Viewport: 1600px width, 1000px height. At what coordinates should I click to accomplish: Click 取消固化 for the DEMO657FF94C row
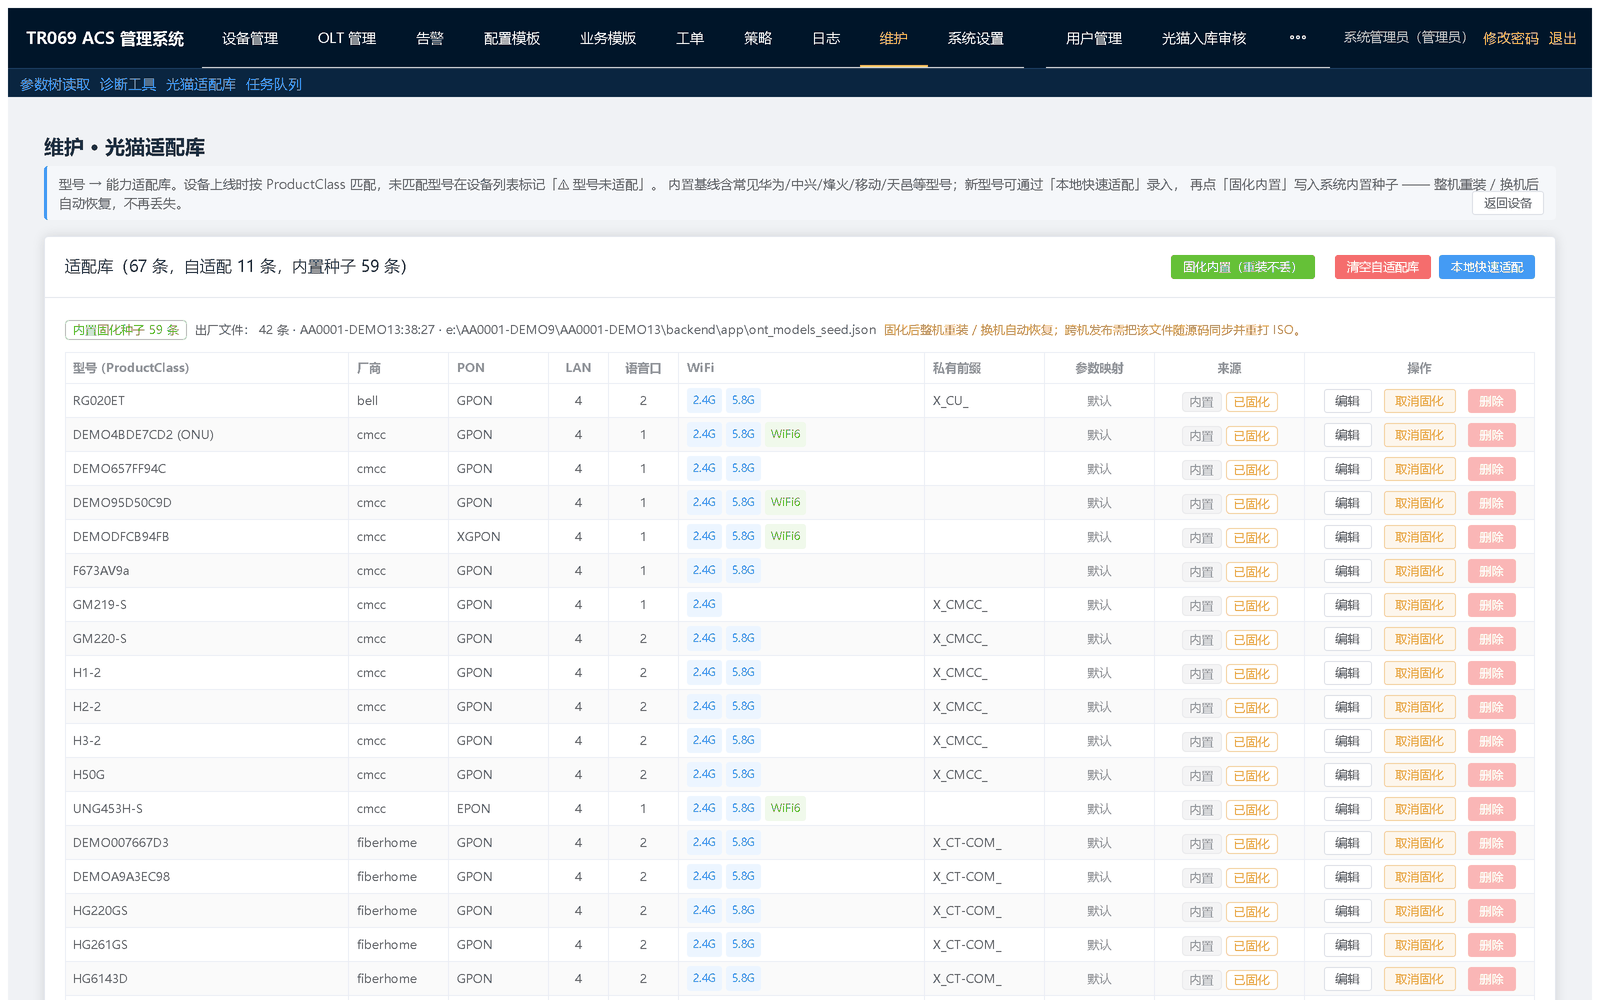click(1420, 469)
